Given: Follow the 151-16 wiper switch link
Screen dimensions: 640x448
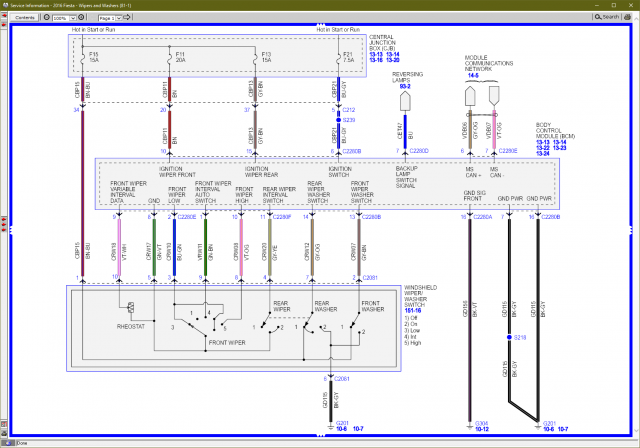Looking at the screenshot, I should pos(413,311).
